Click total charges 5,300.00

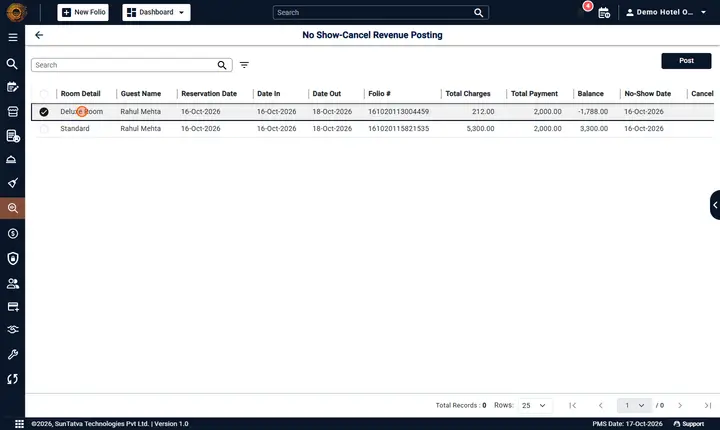click(x=480, y=129)
